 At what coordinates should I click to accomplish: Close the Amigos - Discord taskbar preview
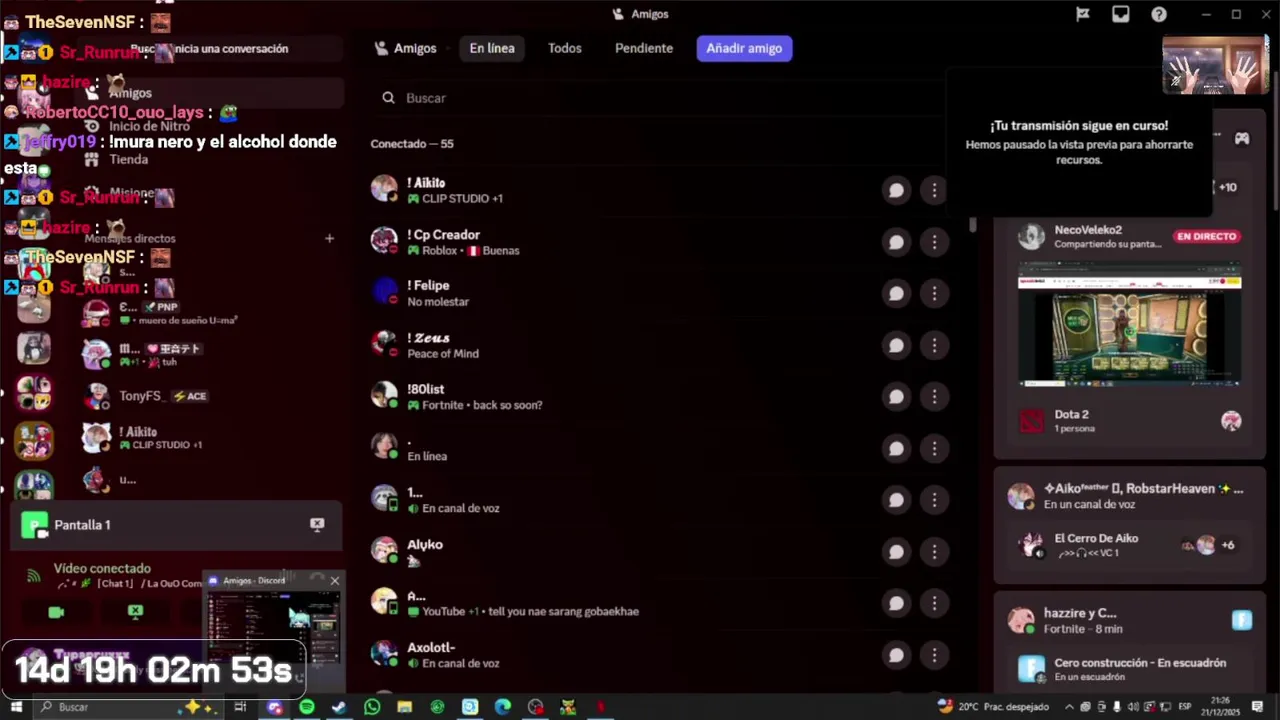coord(335,580)
